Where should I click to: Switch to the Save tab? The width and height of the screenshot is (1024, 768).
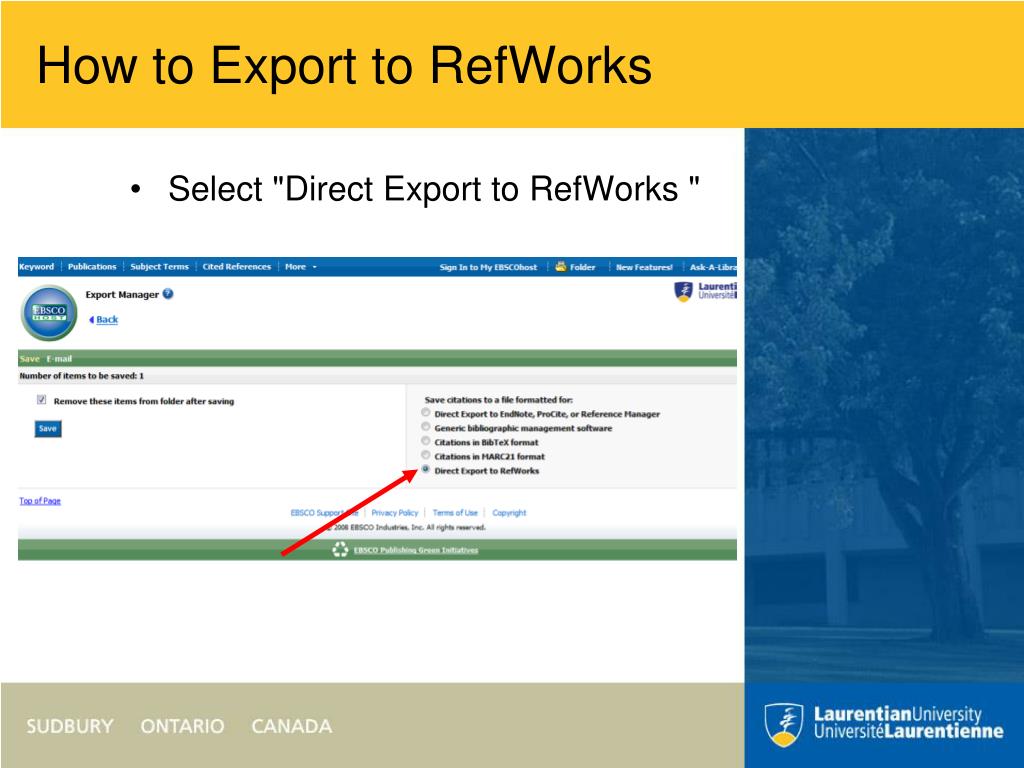click(x=29, y=359)
